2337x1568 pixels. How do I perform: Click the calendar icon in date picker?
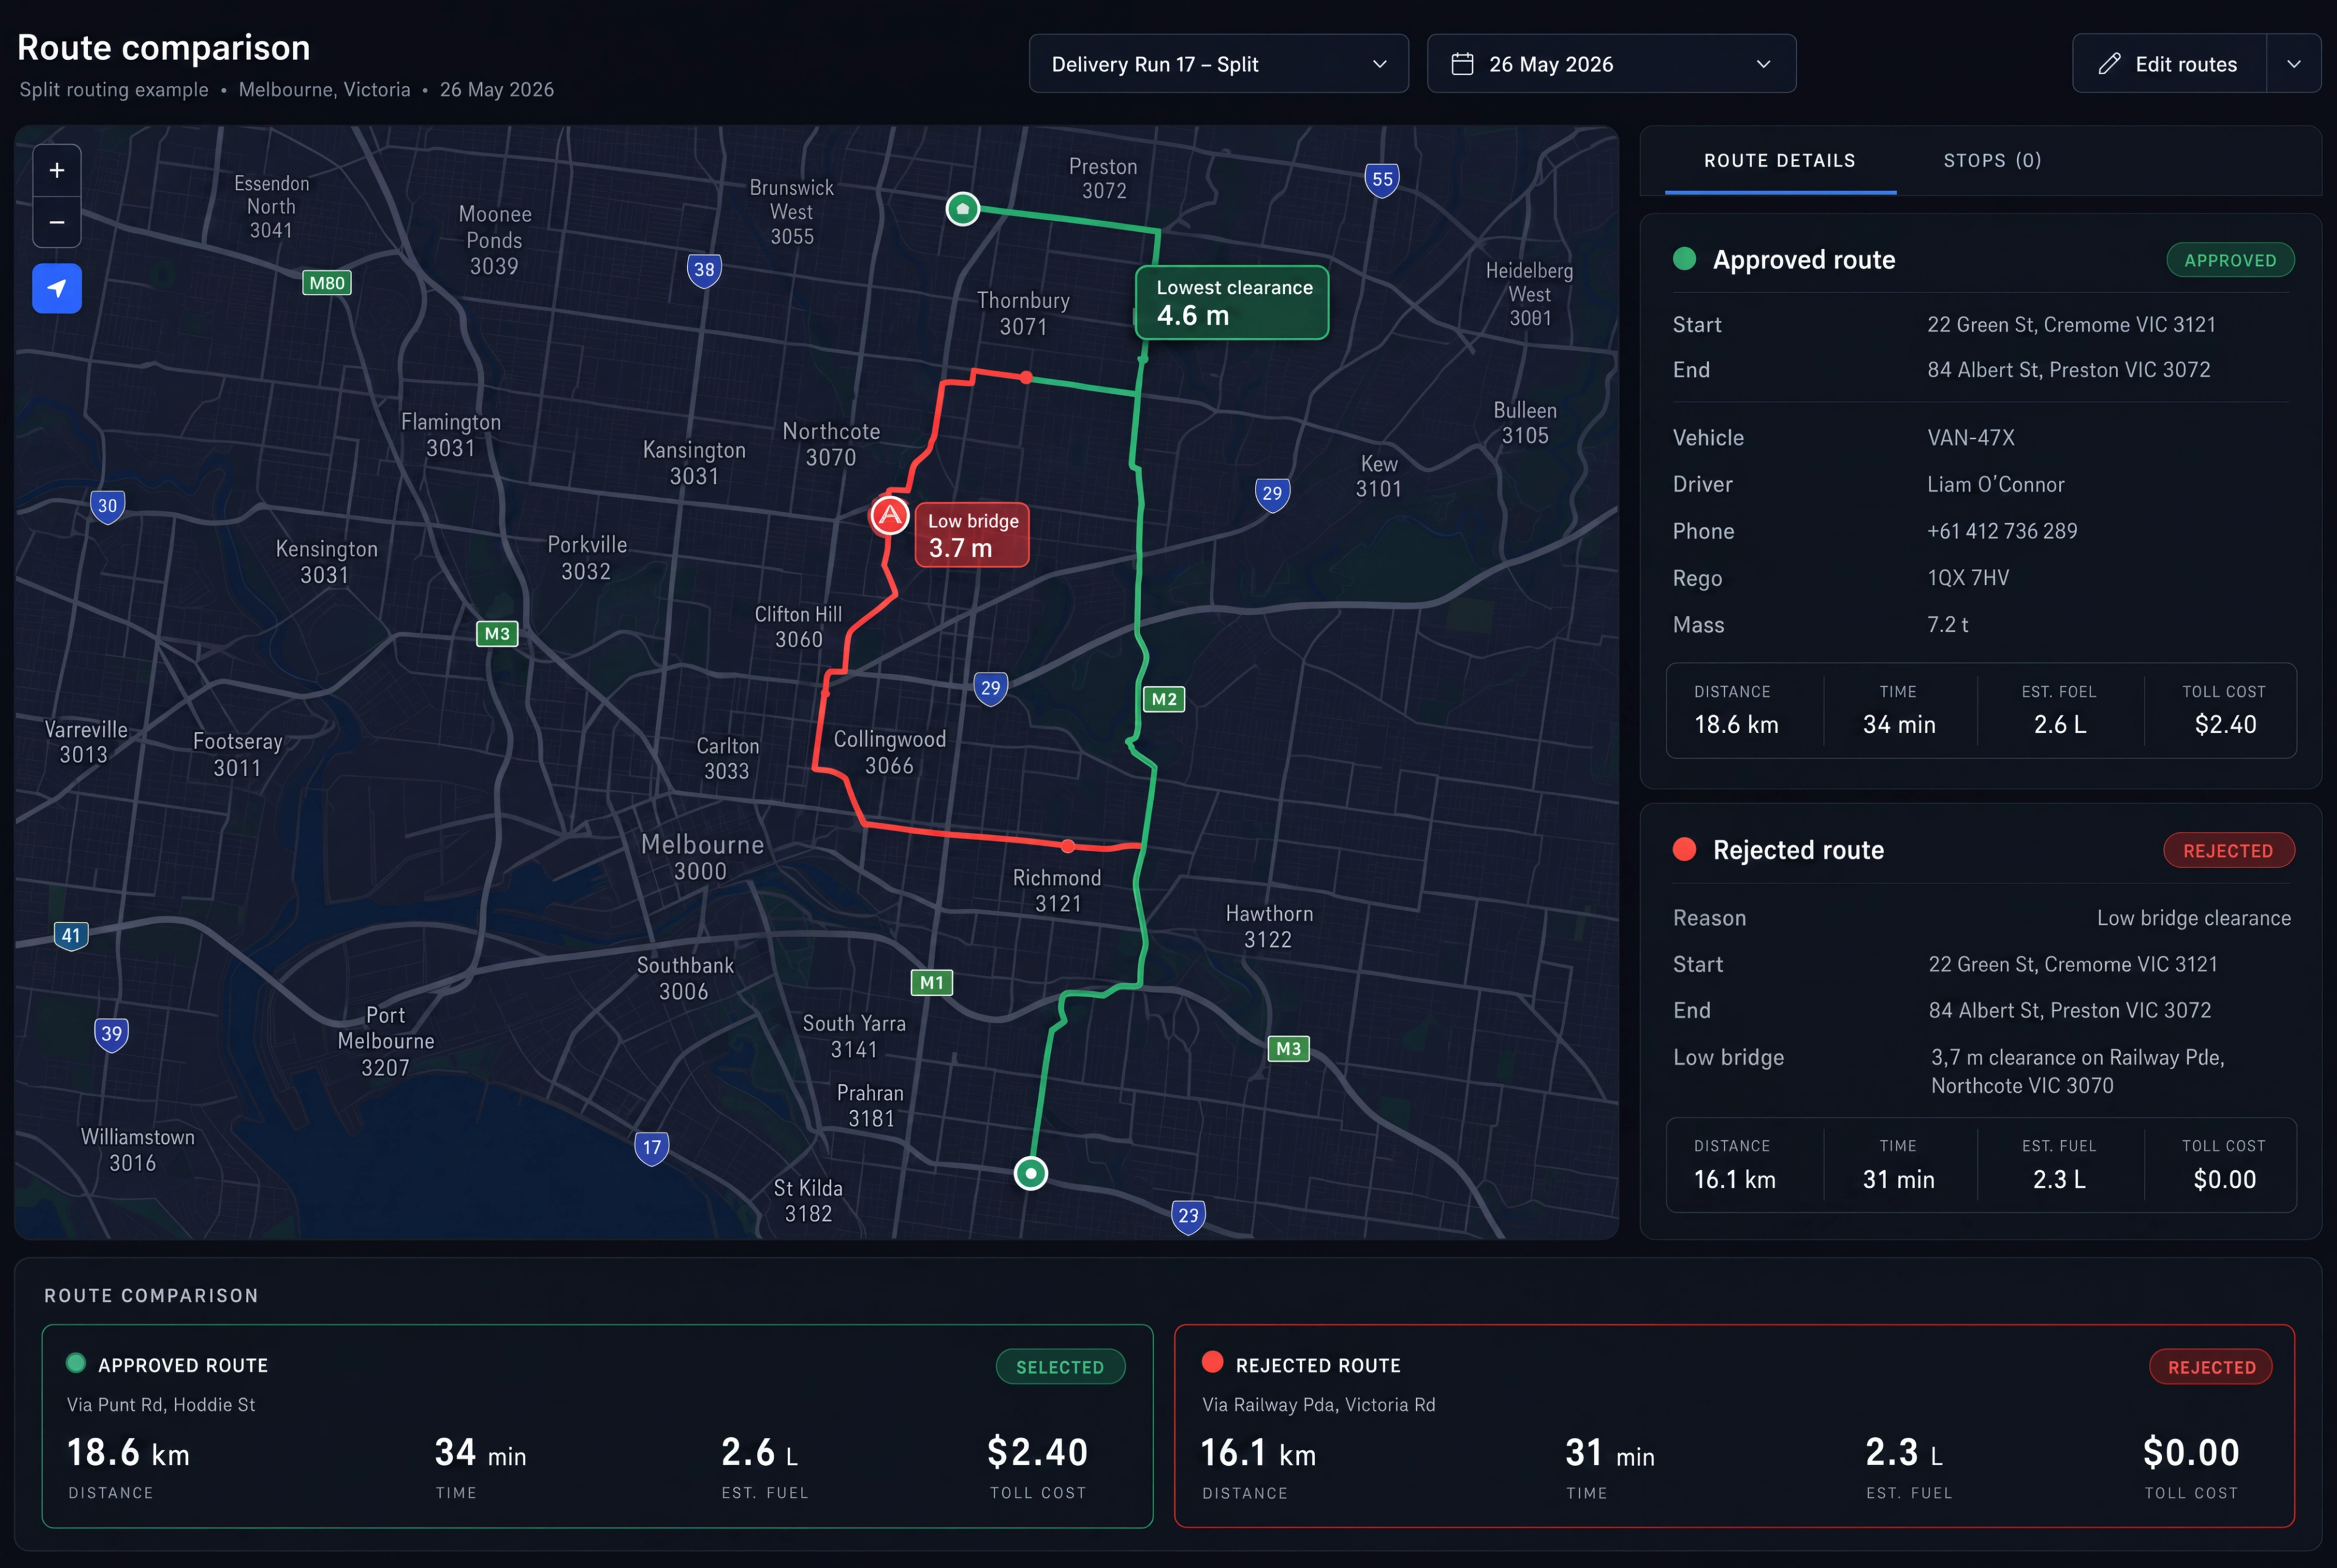pos(1462,64)
